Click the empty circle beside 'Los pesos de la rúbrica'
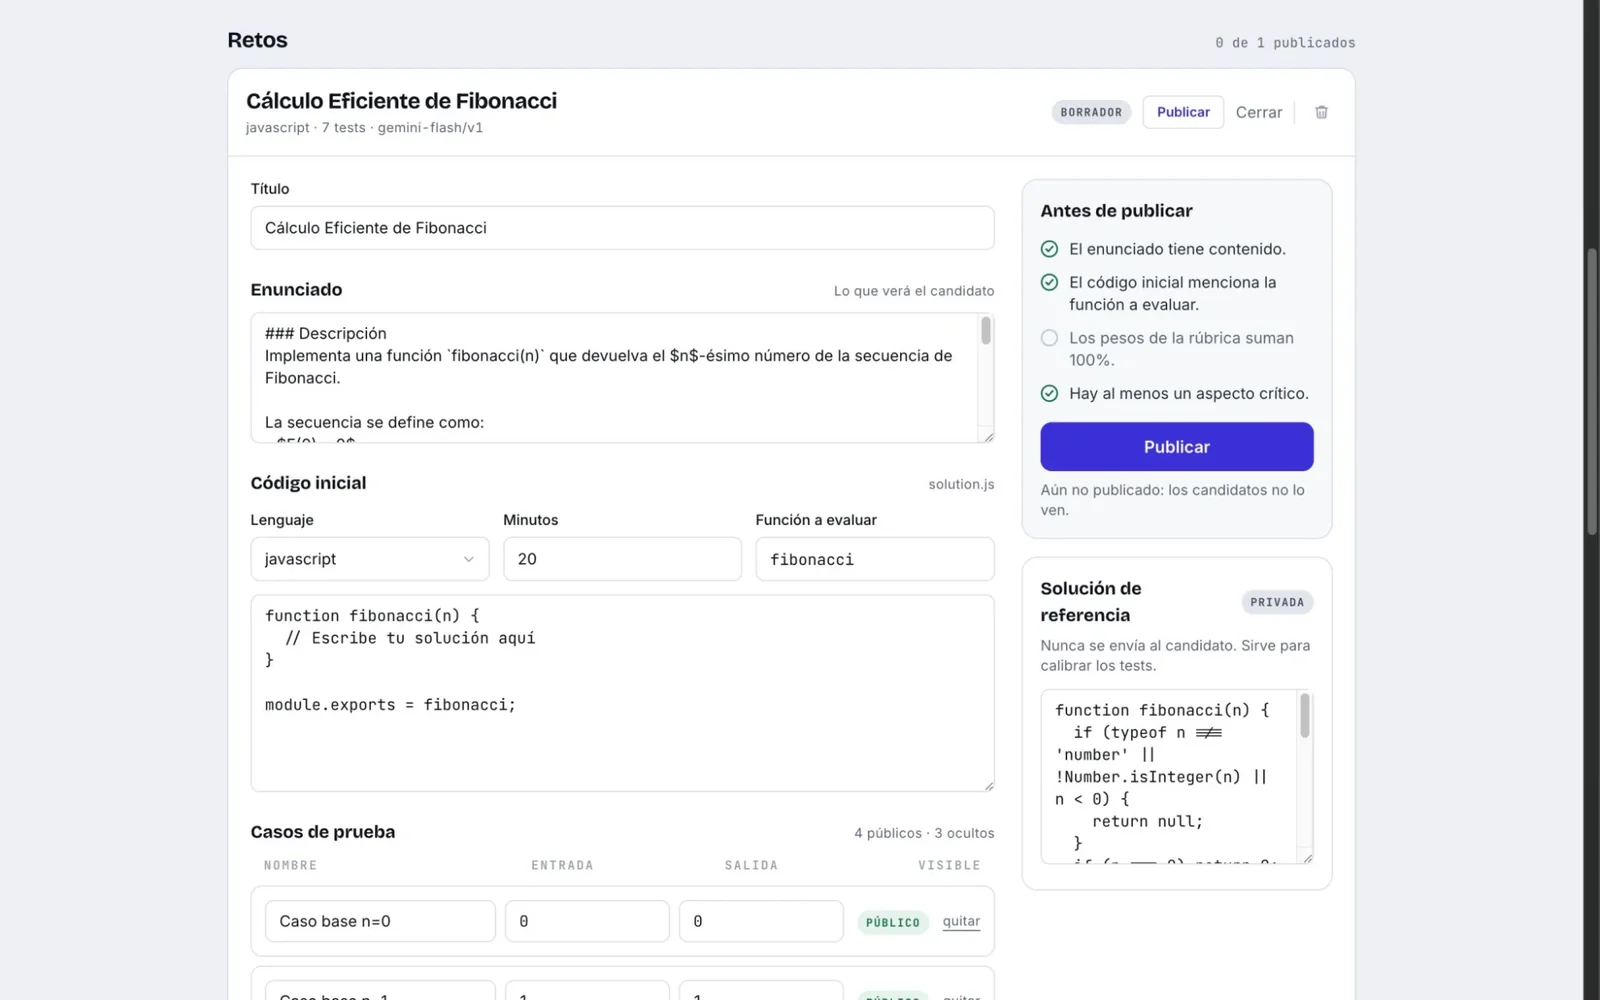 click(1049, 338)
